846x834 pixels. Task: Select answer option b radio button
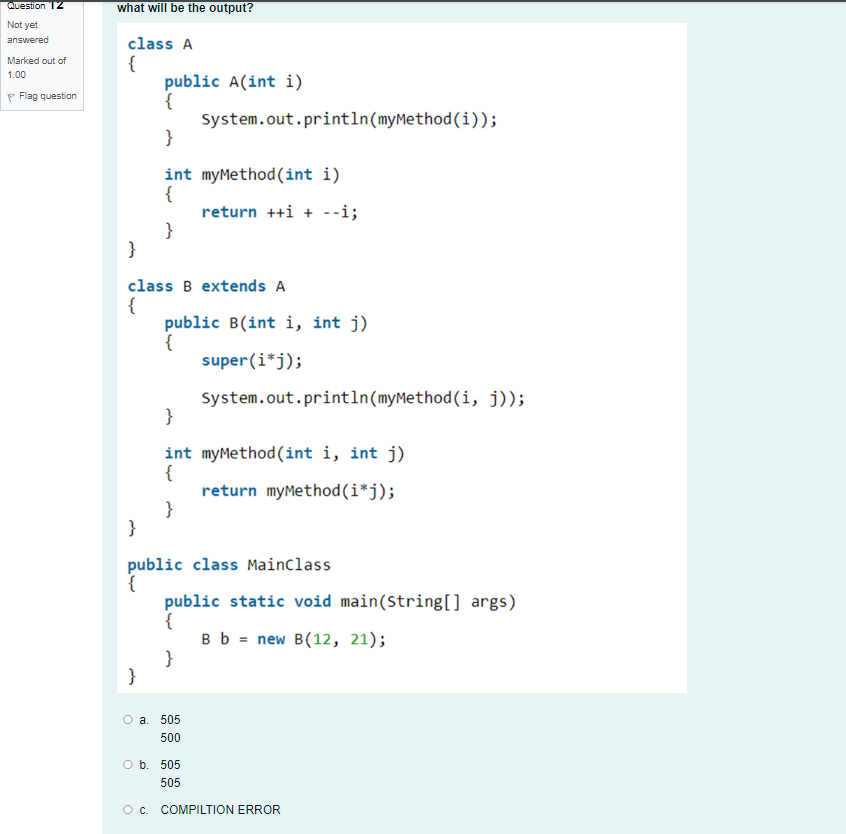[x=128, y=764]
